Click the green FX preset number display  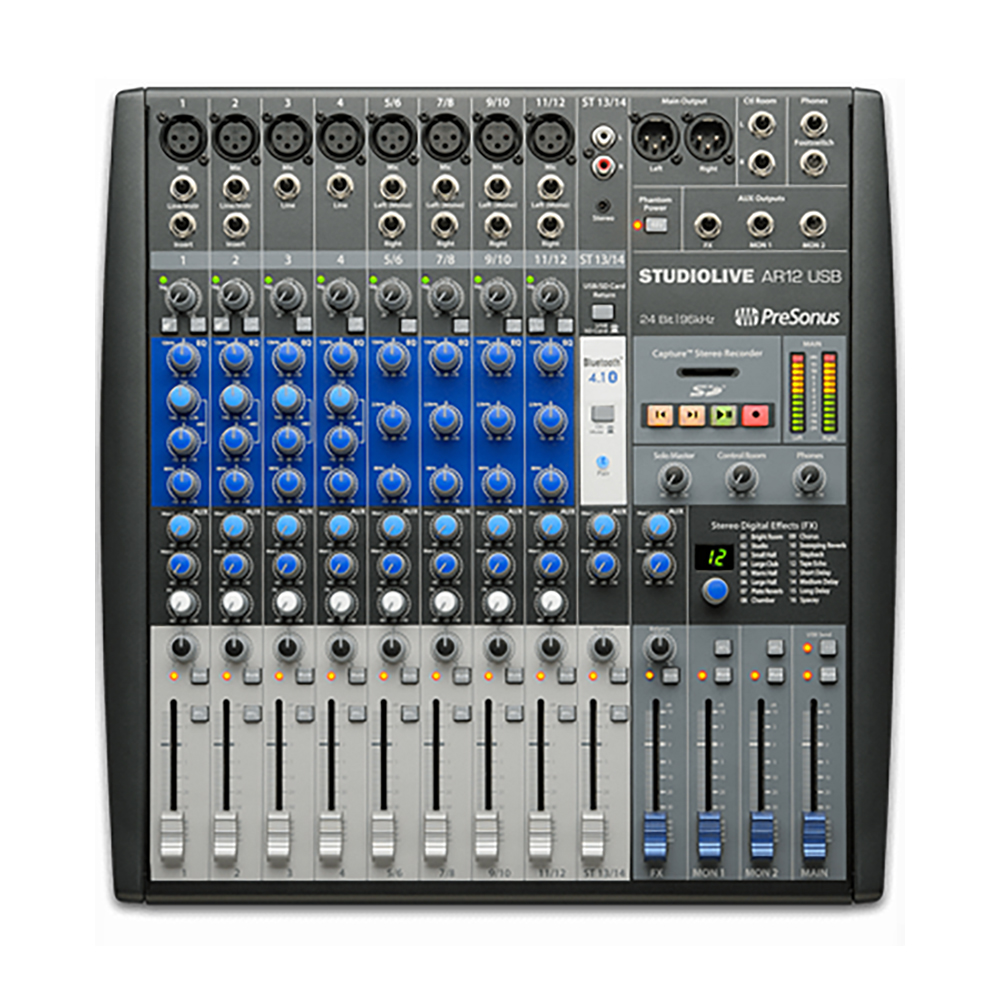(x=716, y=557)
